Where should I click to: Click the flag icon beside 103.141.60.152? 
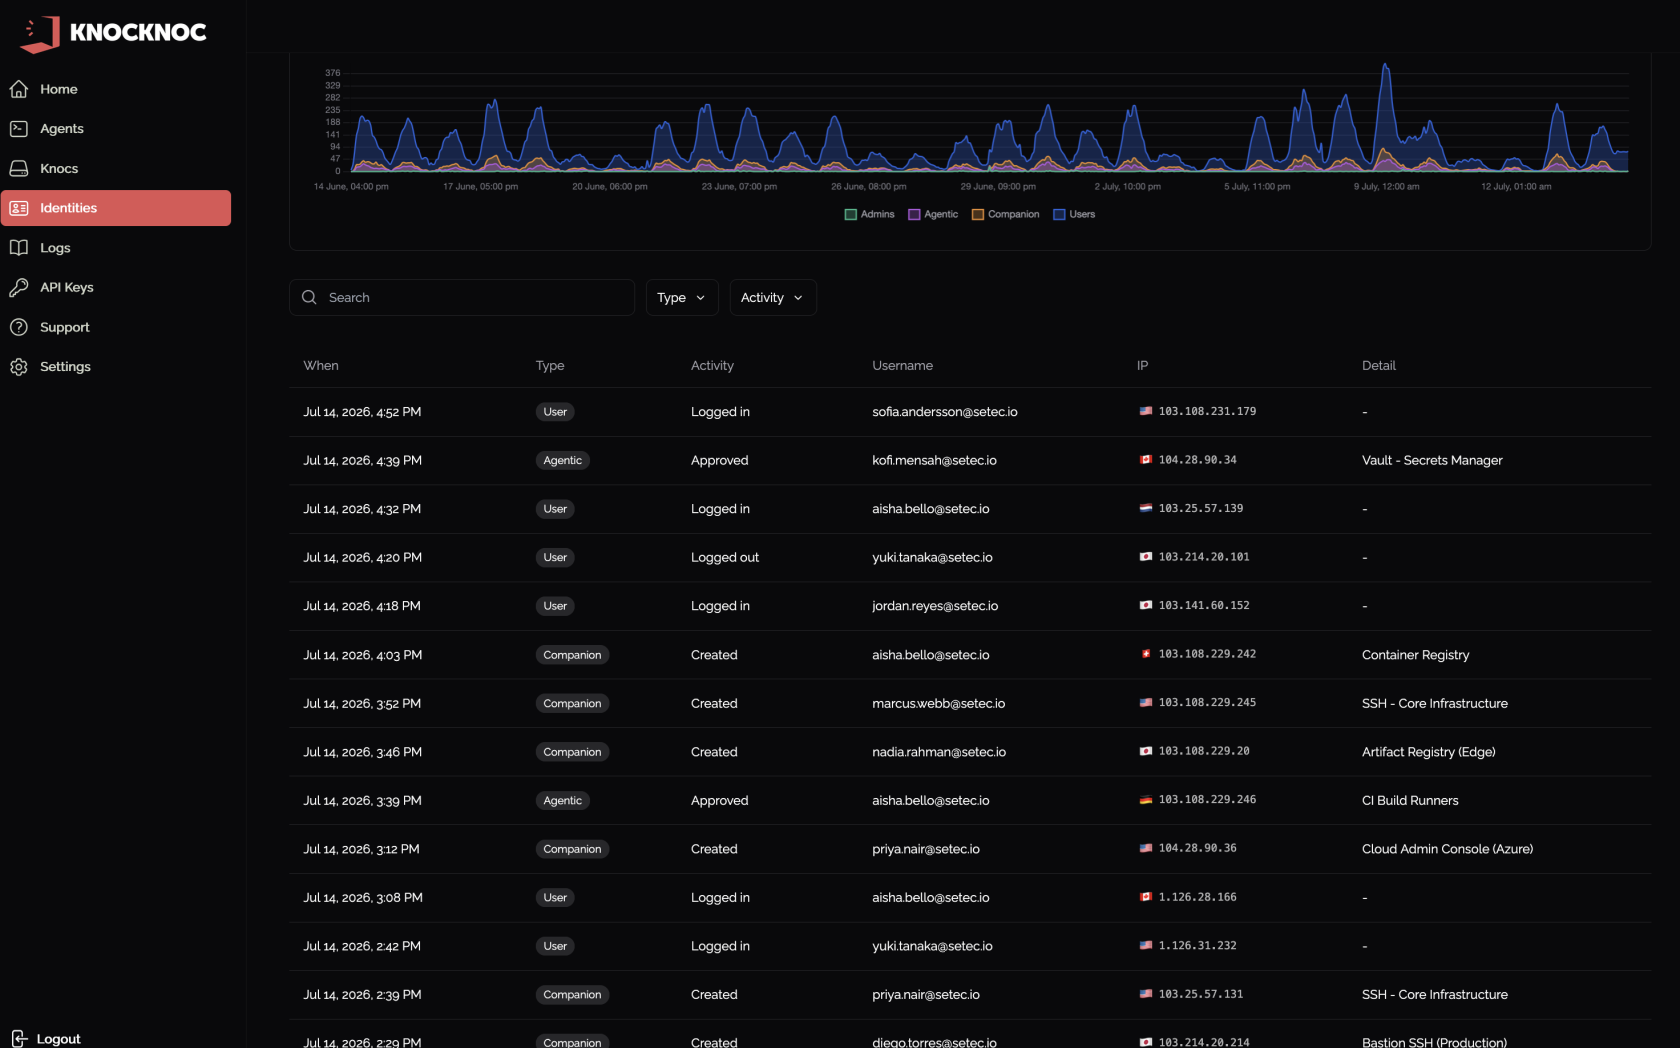click(x=1146, y=605)
